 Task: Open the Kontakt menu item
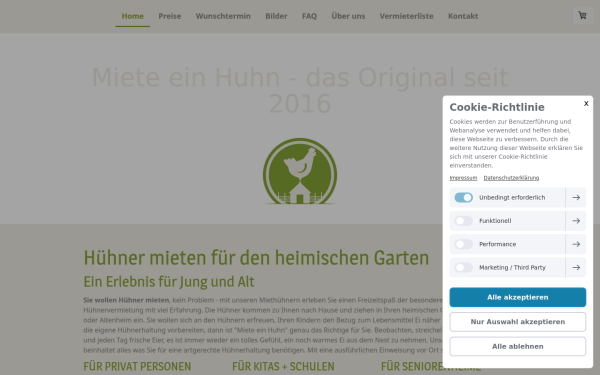point(463,16)
